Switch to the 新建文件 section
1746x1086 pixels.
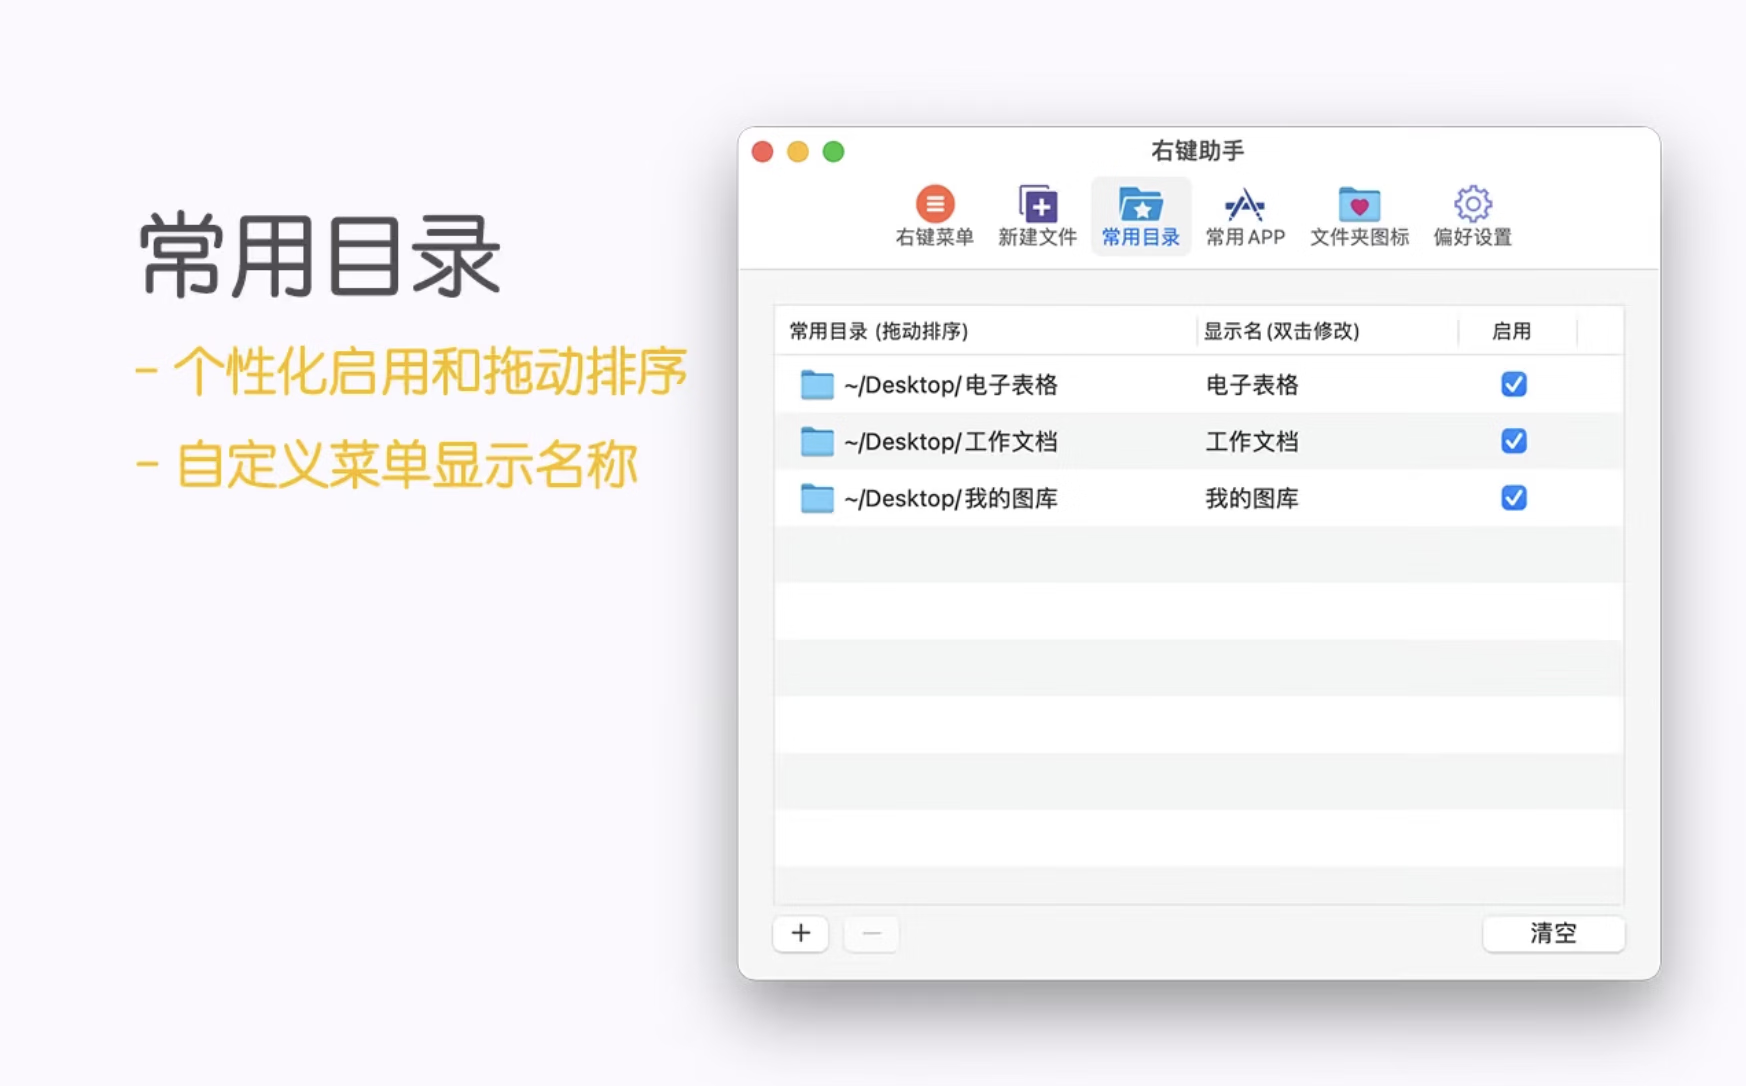tap(1037, 216)
